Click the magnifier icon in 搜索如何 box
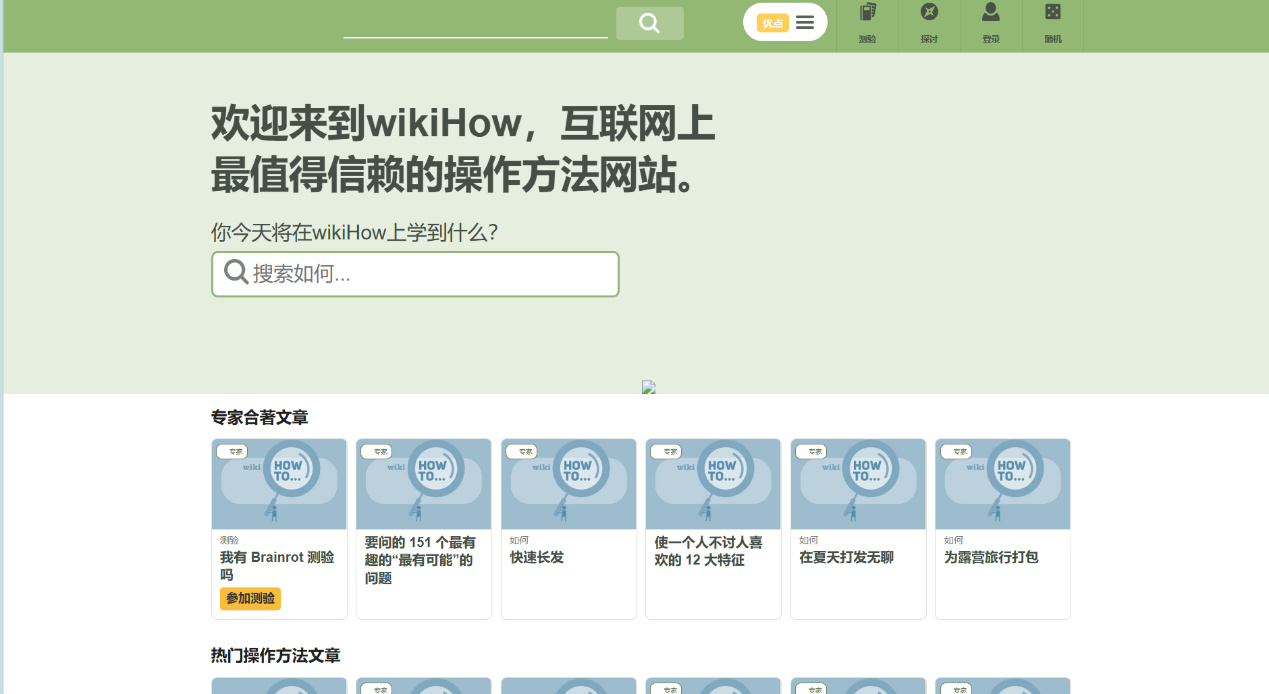 pos(236,272)
